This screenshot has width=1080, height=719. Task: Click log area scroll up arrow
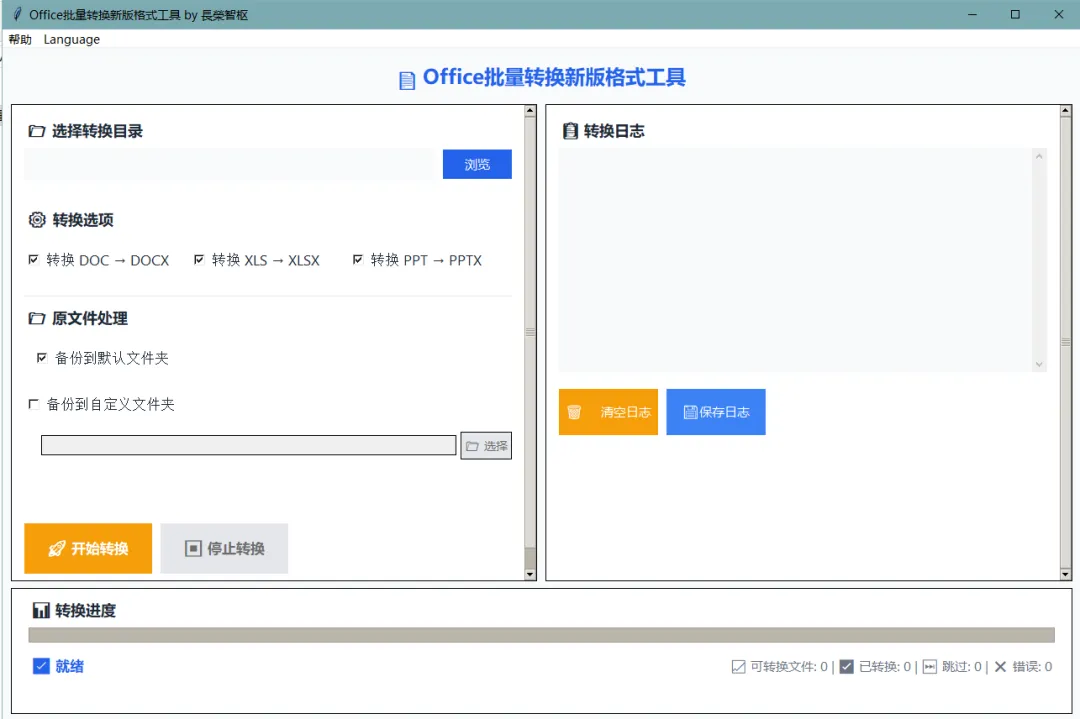pyautogui.click(x=1039, y=156)
